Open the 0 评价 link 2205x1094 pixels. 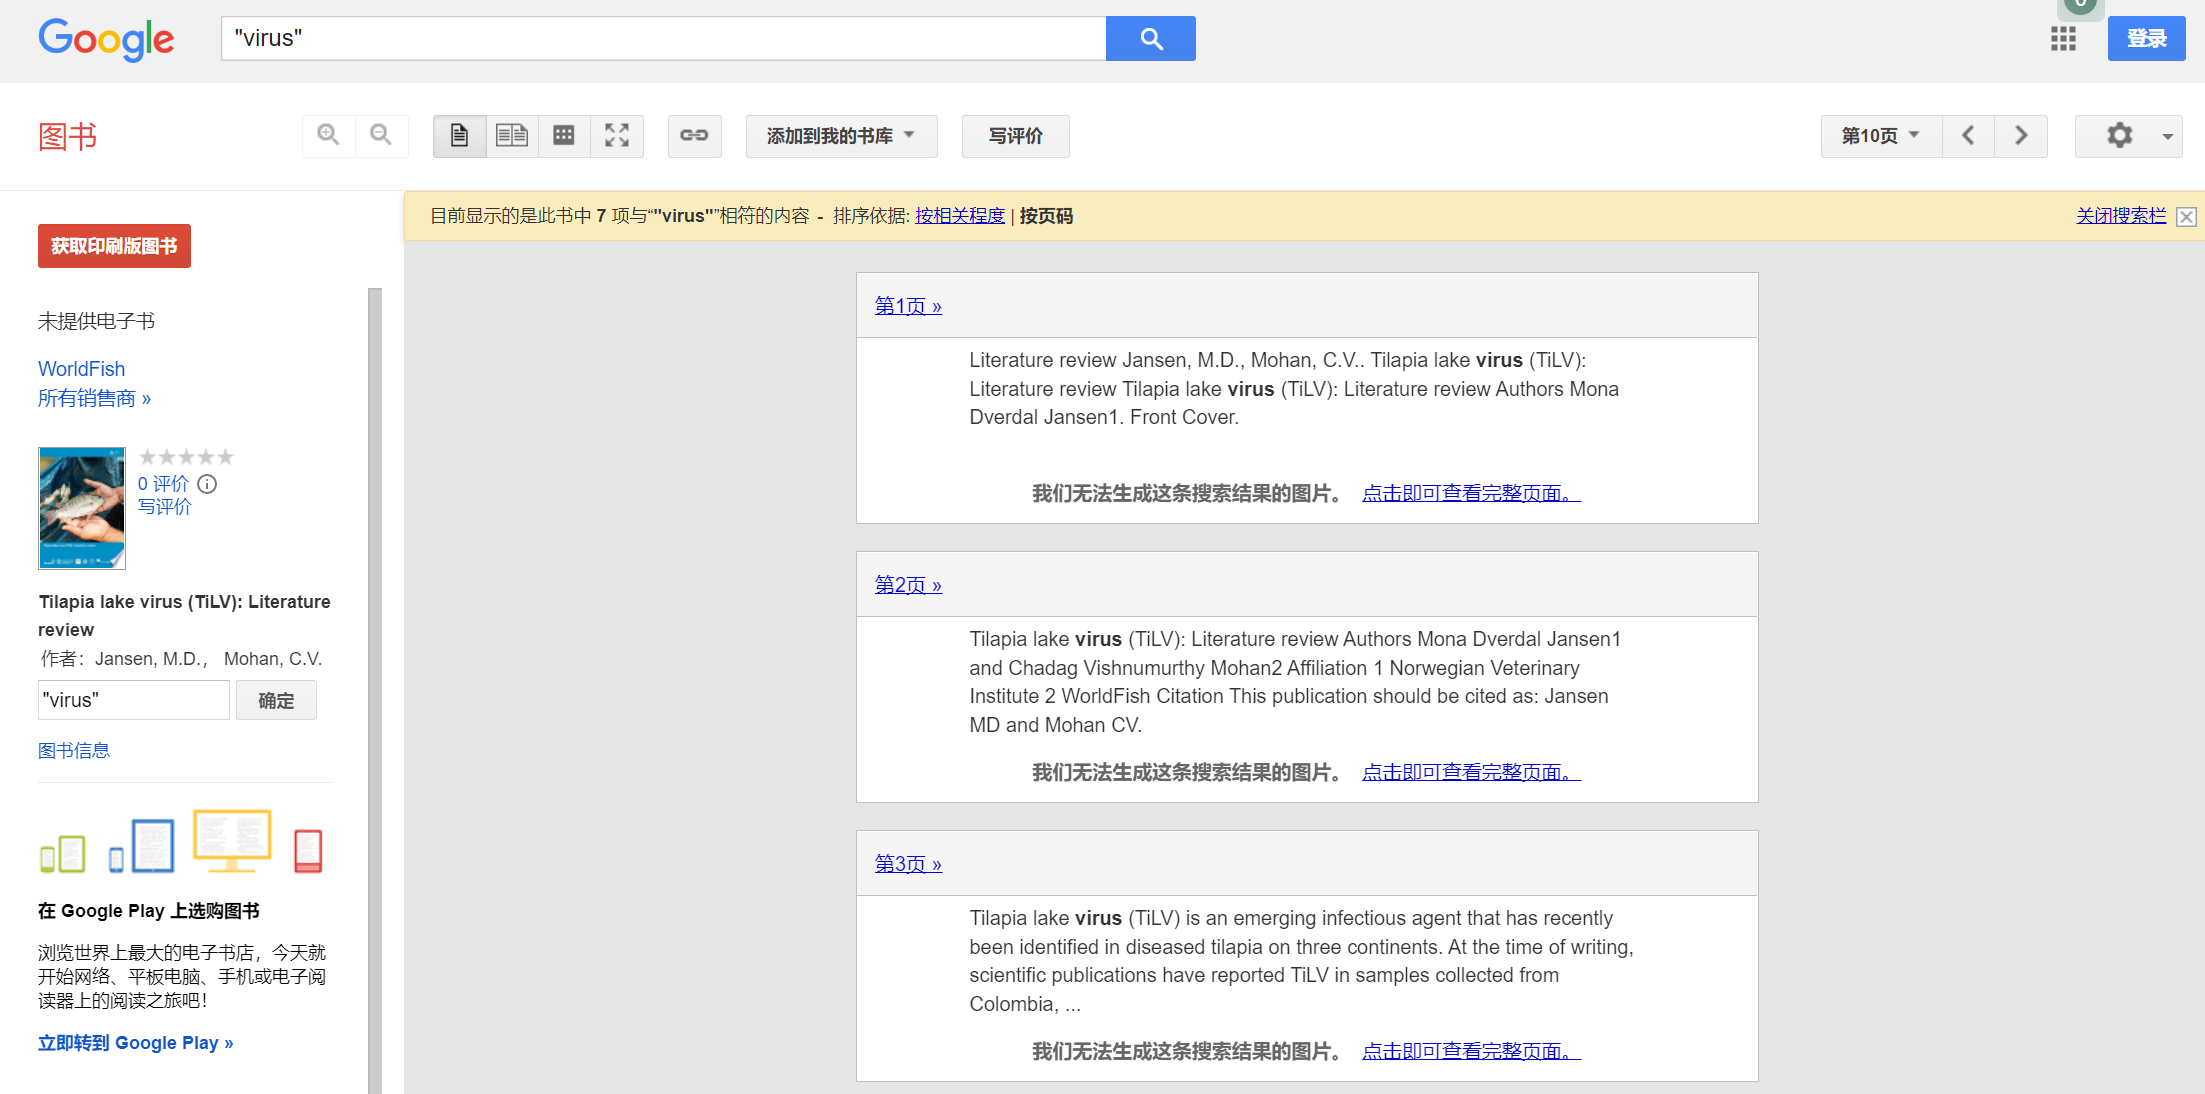click(163, 484)
